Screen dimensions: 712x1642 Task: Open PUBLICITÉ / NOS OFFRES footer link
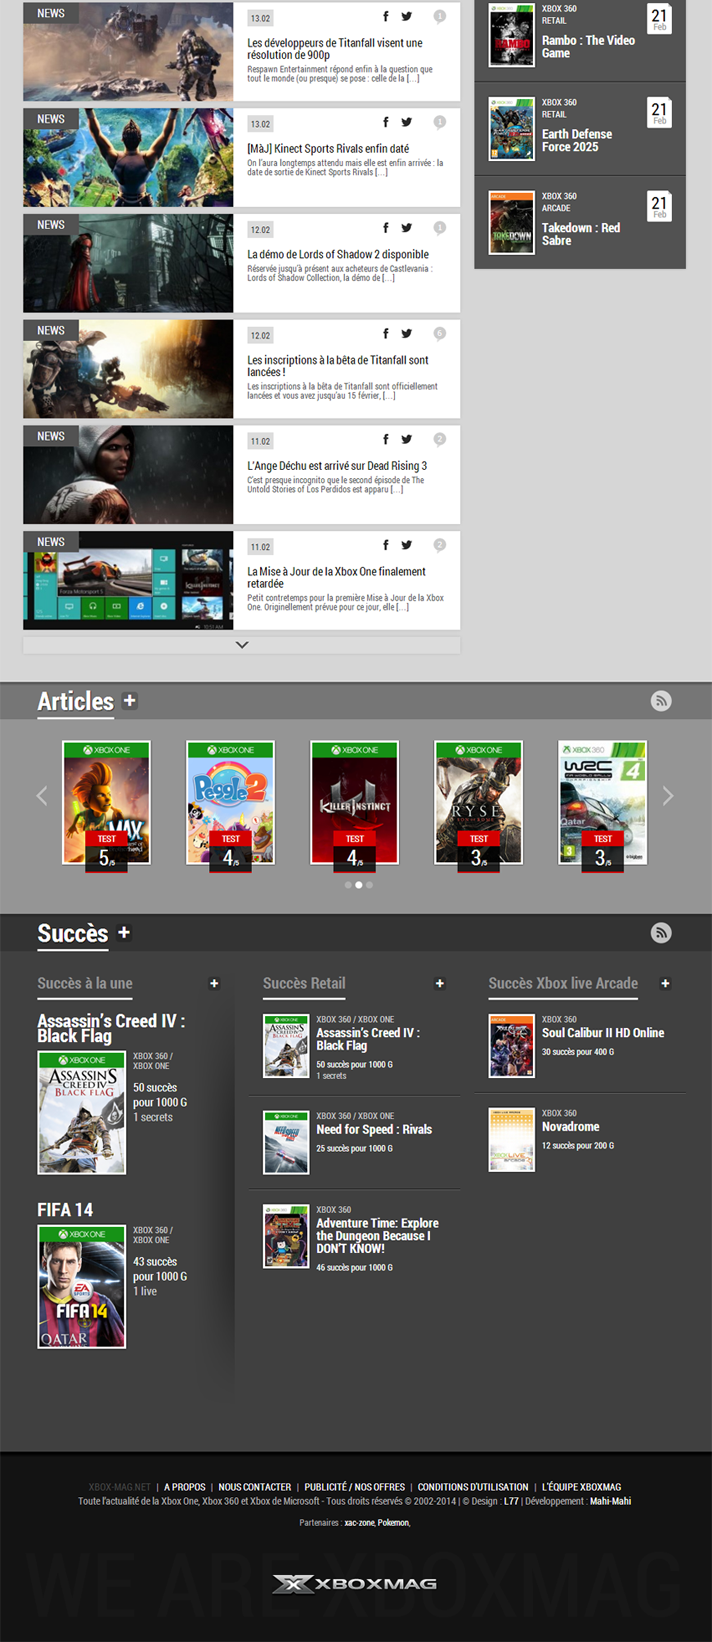tap(355, 1487)
